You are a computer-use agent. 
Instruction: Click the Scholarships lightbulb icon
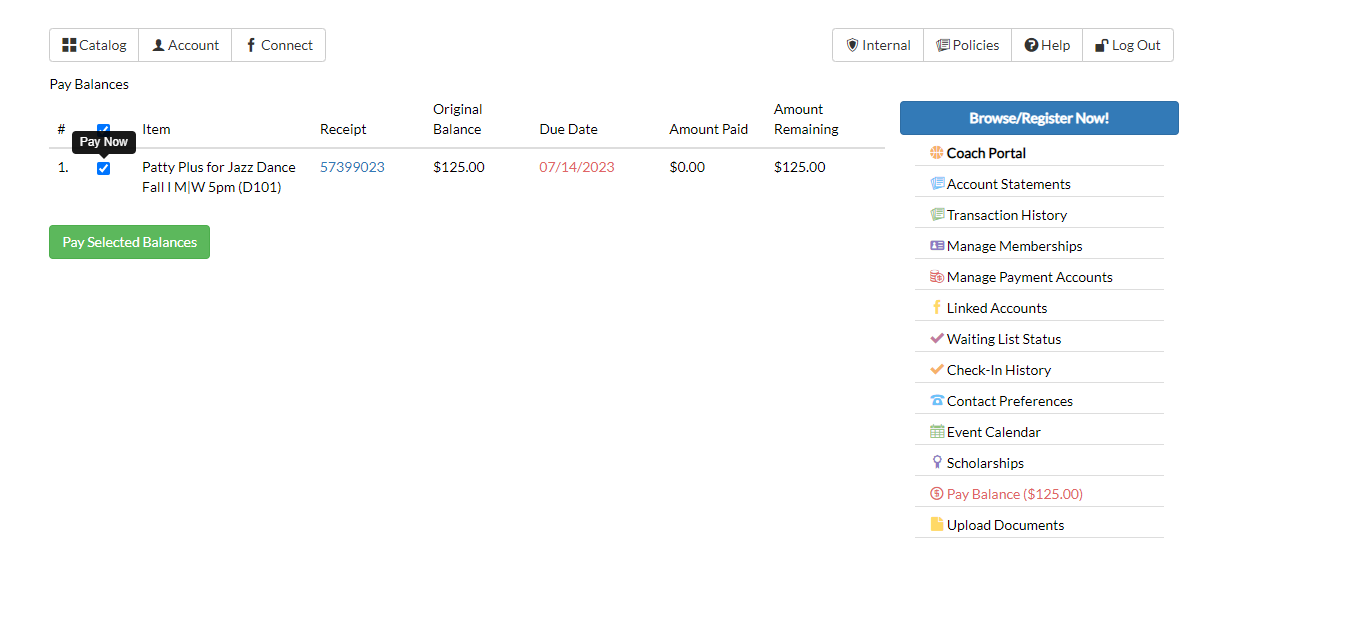pyautogui.click(x=936, y=462)
